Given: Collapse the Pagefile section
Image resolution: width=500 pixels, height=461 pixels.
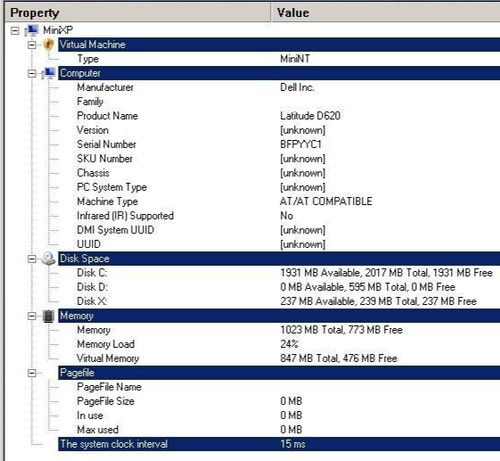Looking at the screenshot, I should click(32, 373).
